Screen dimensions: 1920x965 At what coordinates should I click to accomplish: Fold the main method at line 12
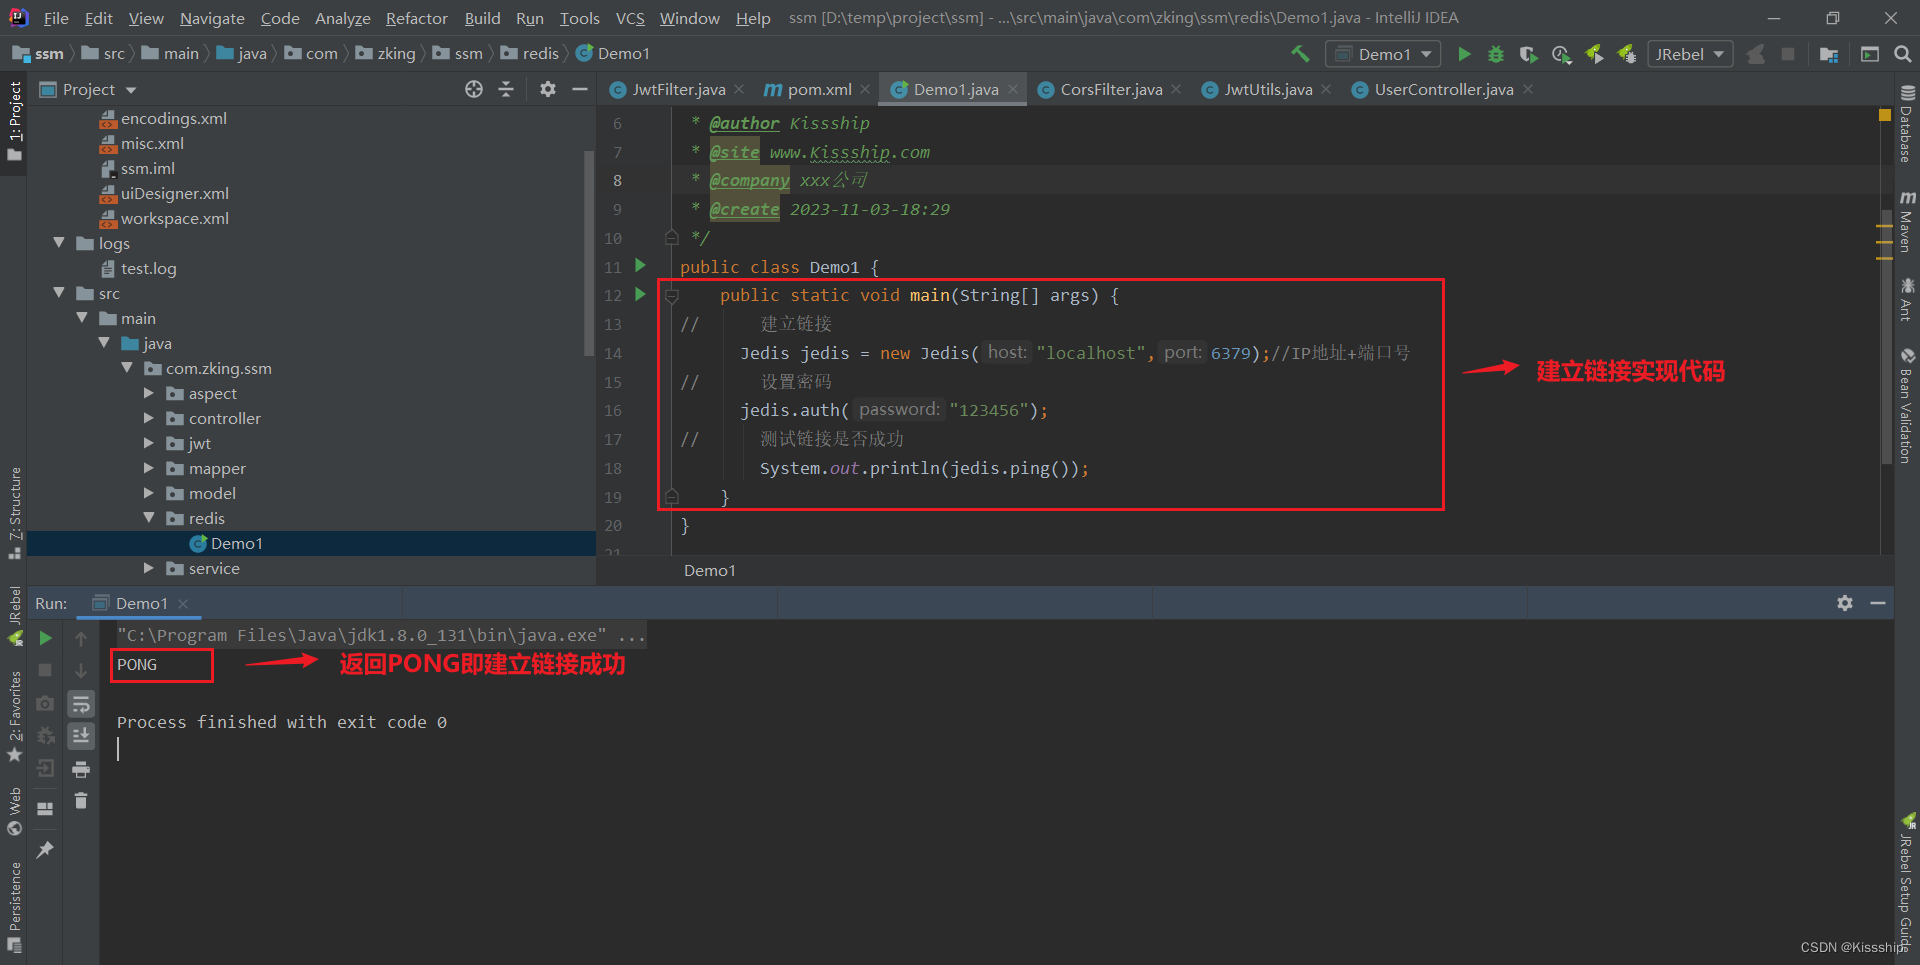click(x=672, y=295)
